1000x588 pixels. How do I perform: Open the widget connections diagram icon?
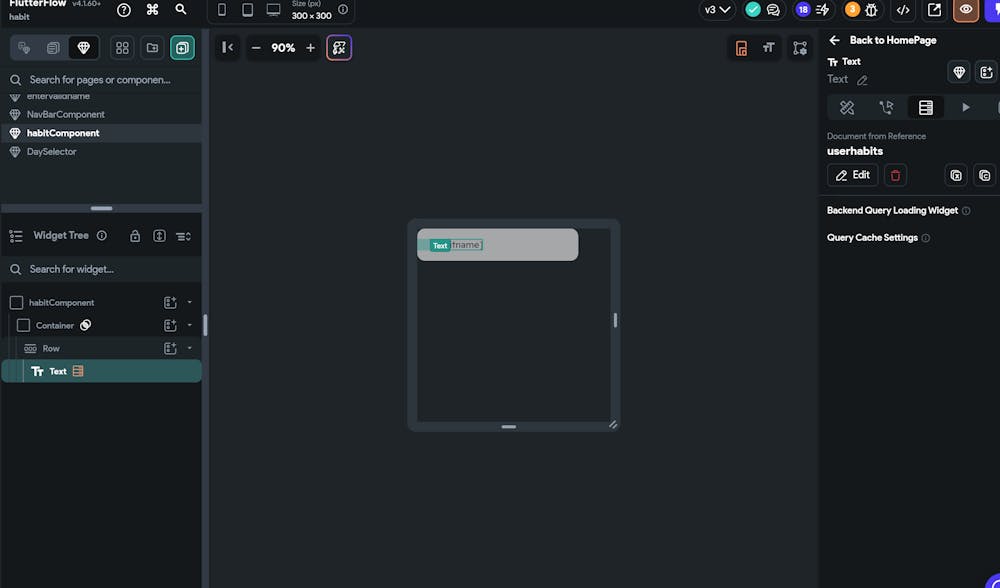pos(800,48)
